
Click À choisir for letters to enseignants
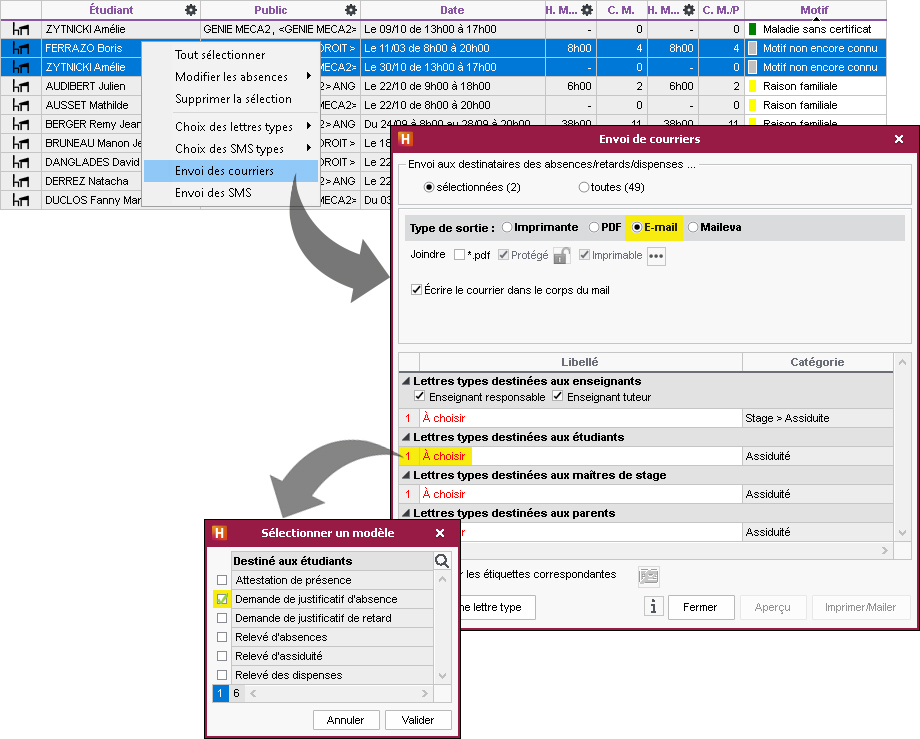[444, 418]
